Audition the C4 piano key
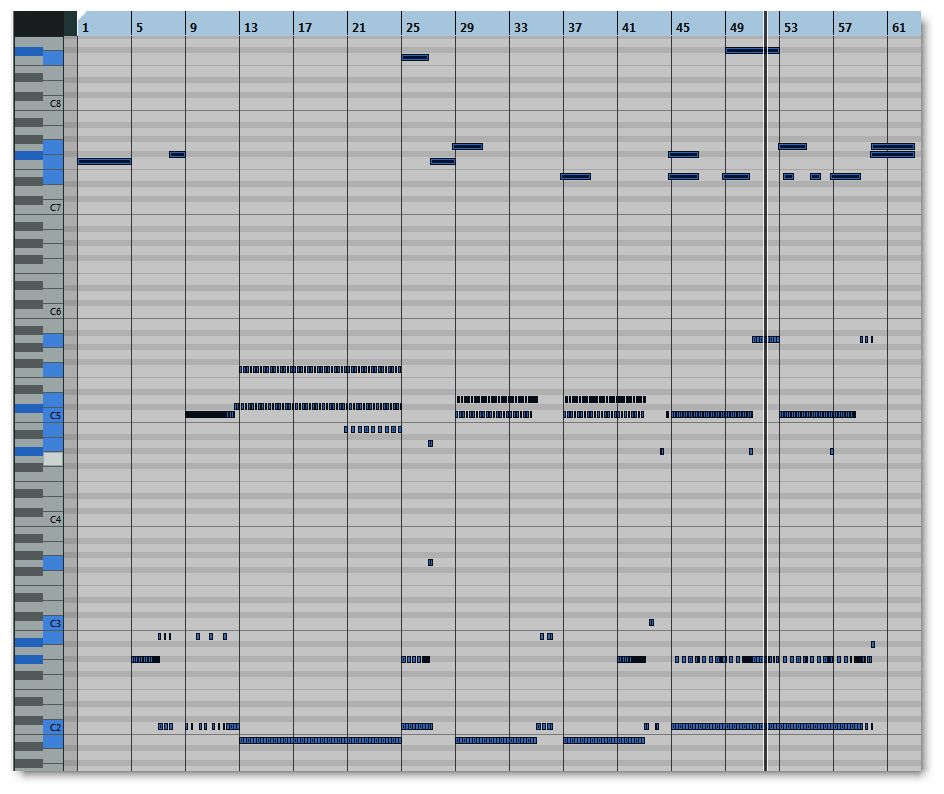Screen dimensions: 944x794 click(53, 520)
